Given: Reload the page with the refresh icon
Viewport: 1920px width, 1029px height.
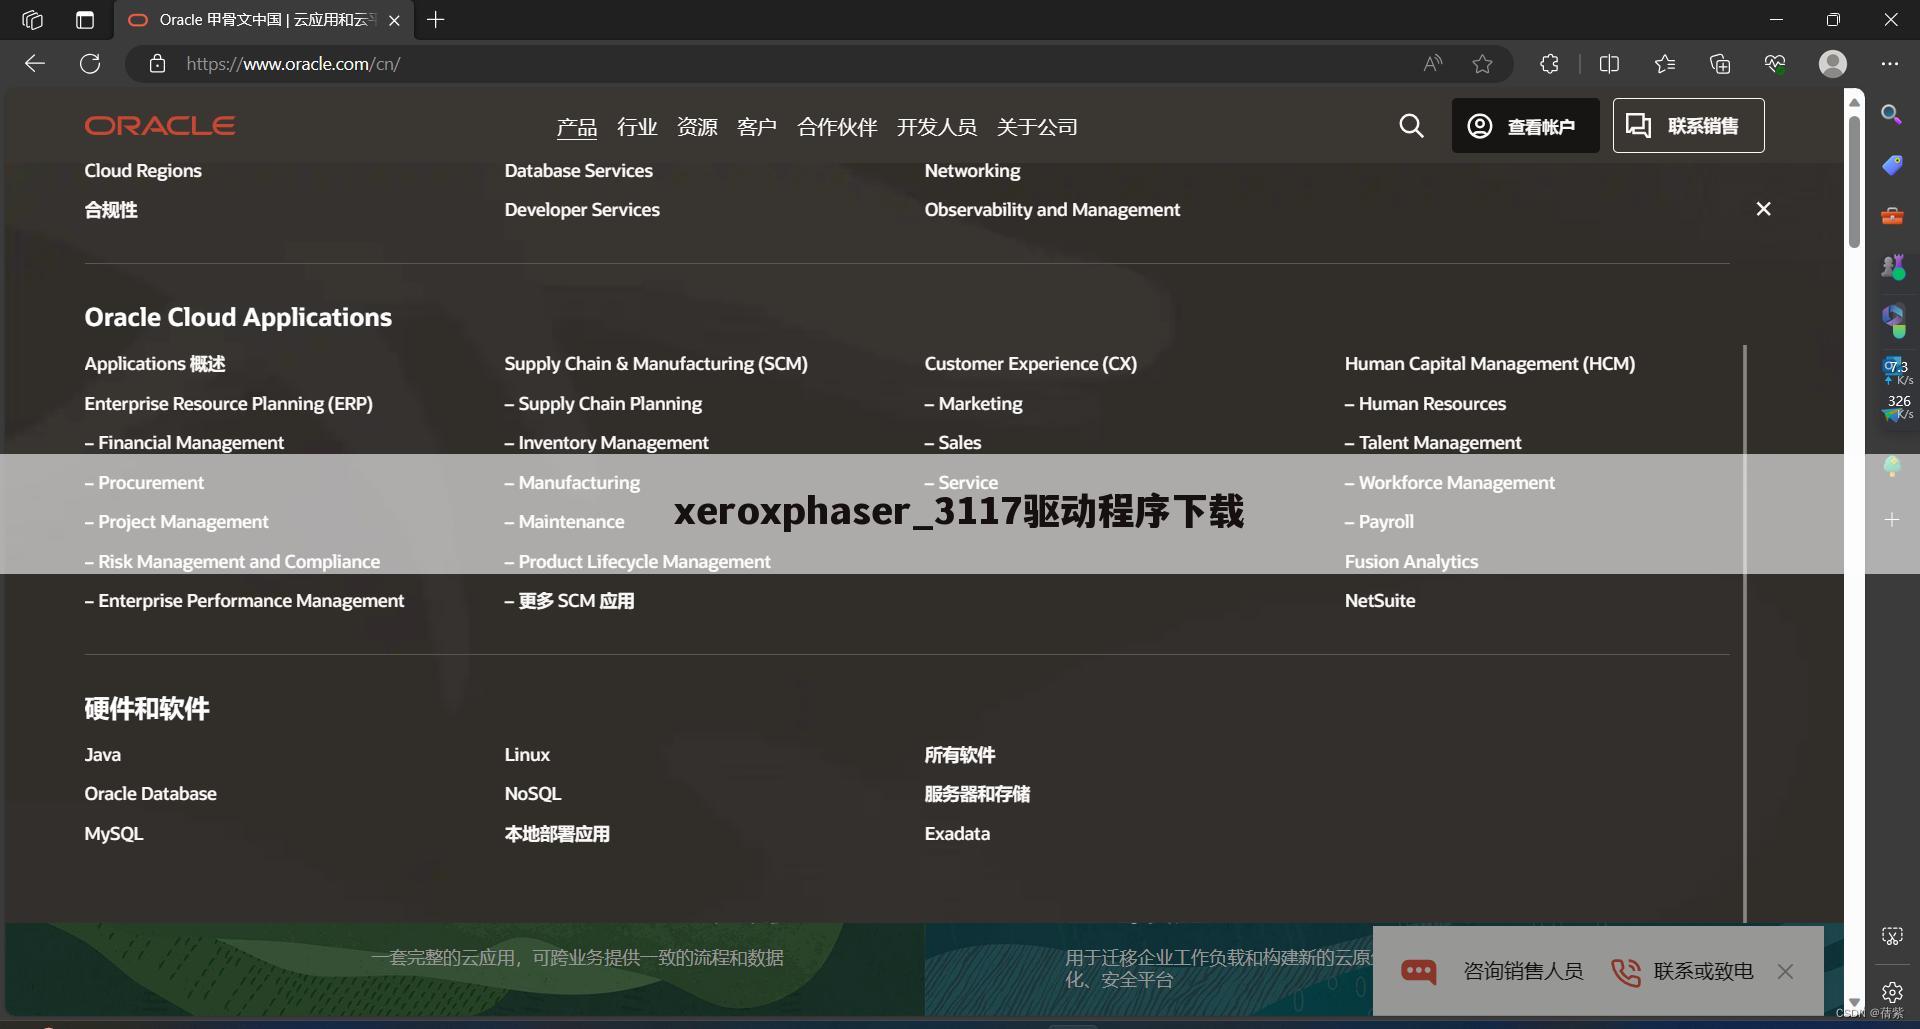Looking at the screenshot, I should [x=90, y=64].
